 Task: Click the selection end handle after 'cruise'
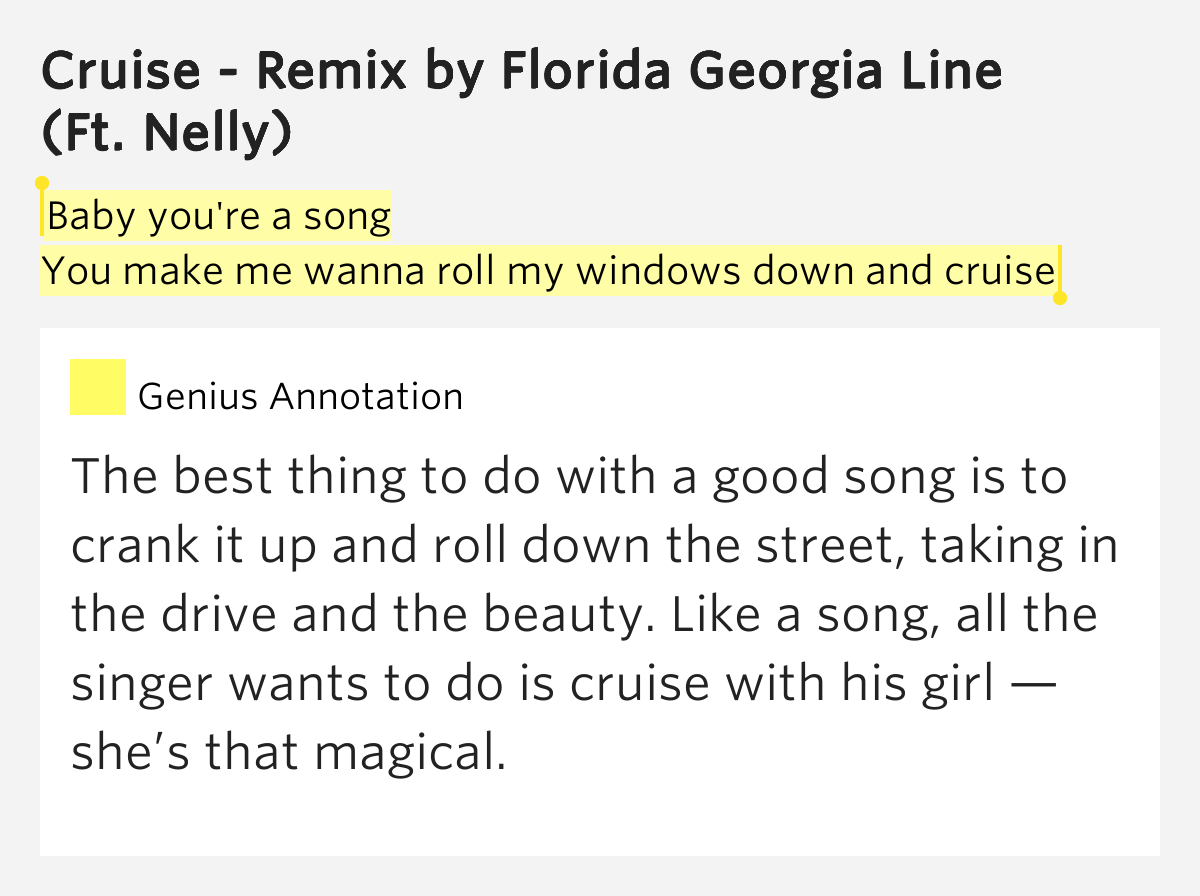(x=1060, y=297)
